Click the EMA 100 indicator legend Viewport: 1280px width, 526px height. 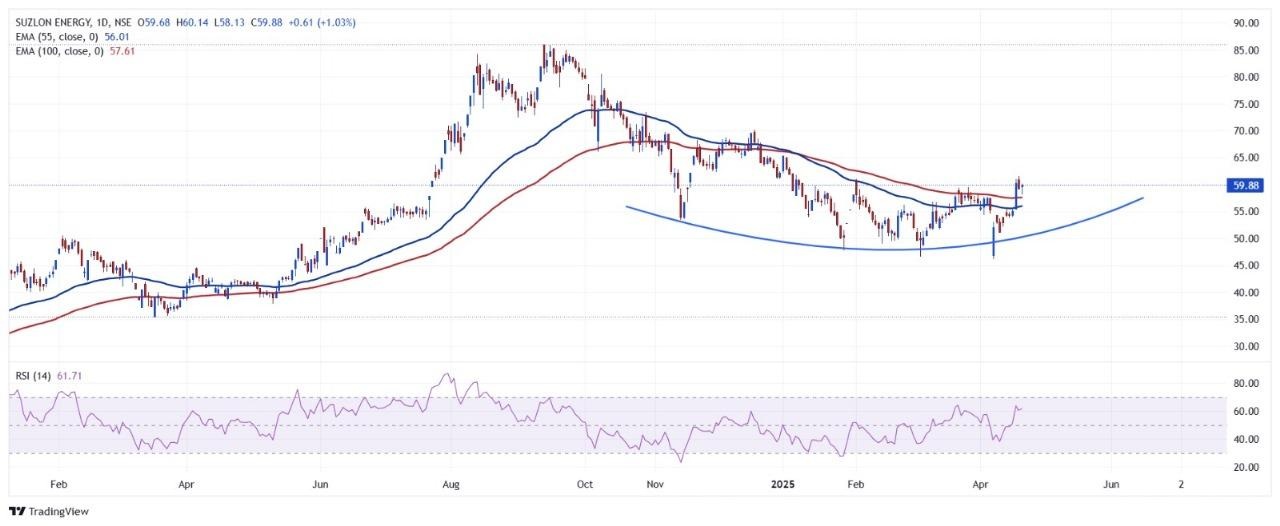[x=56, y=50]
